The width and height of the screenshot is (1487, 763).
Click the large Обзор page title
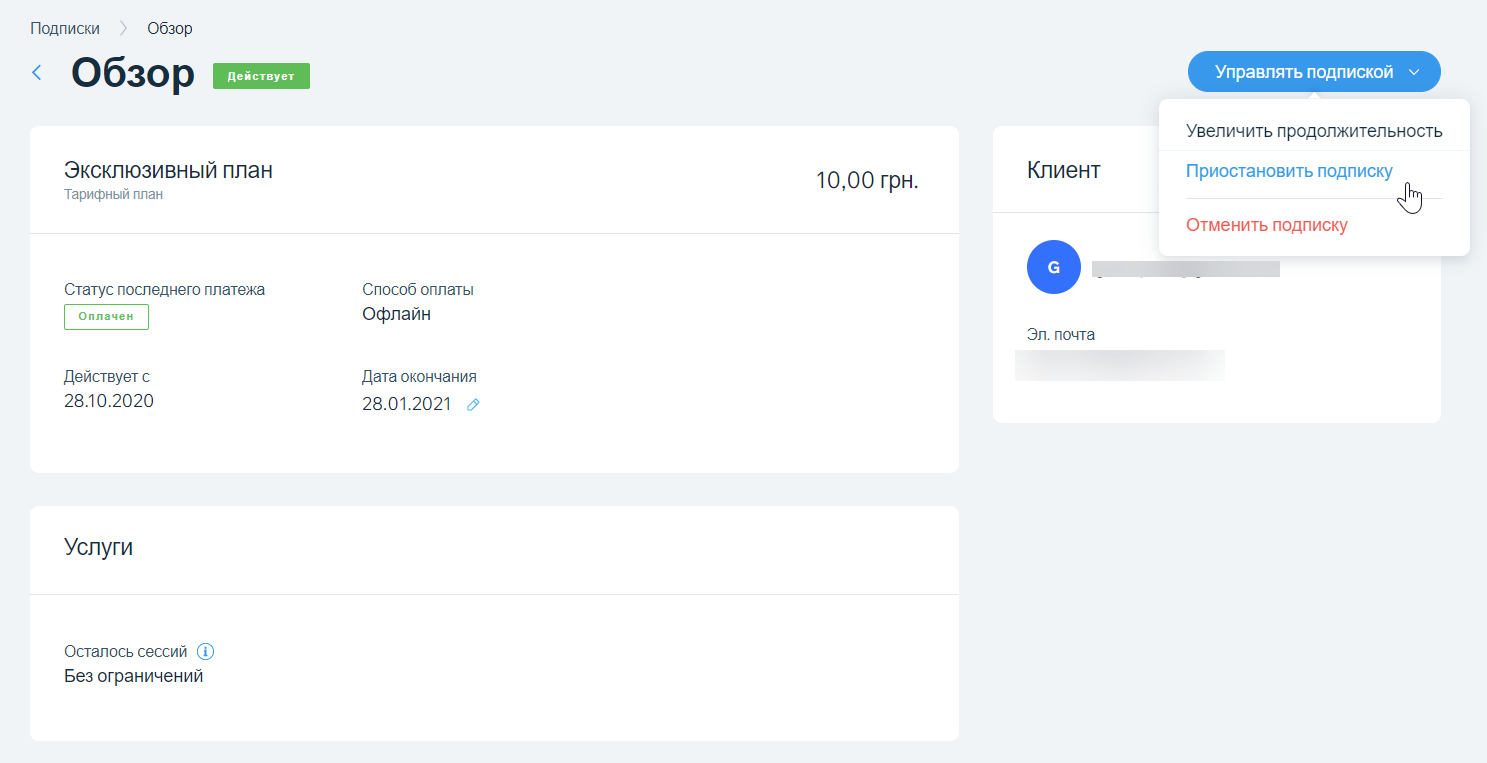(133, 74)
